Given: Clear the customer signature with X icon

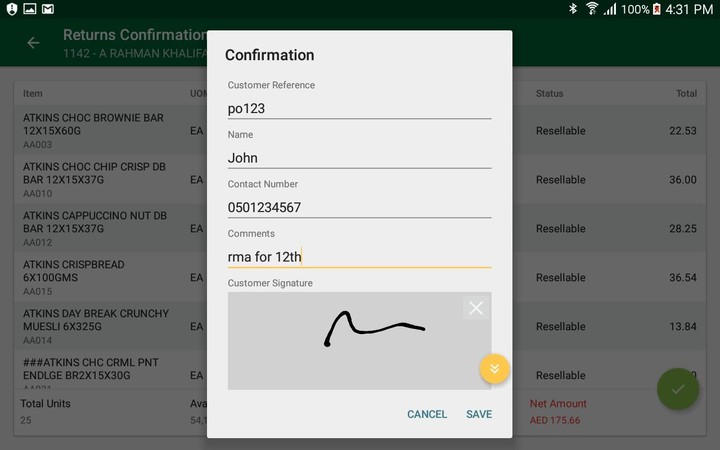Looking at the screenshot, I should point(476,308).
